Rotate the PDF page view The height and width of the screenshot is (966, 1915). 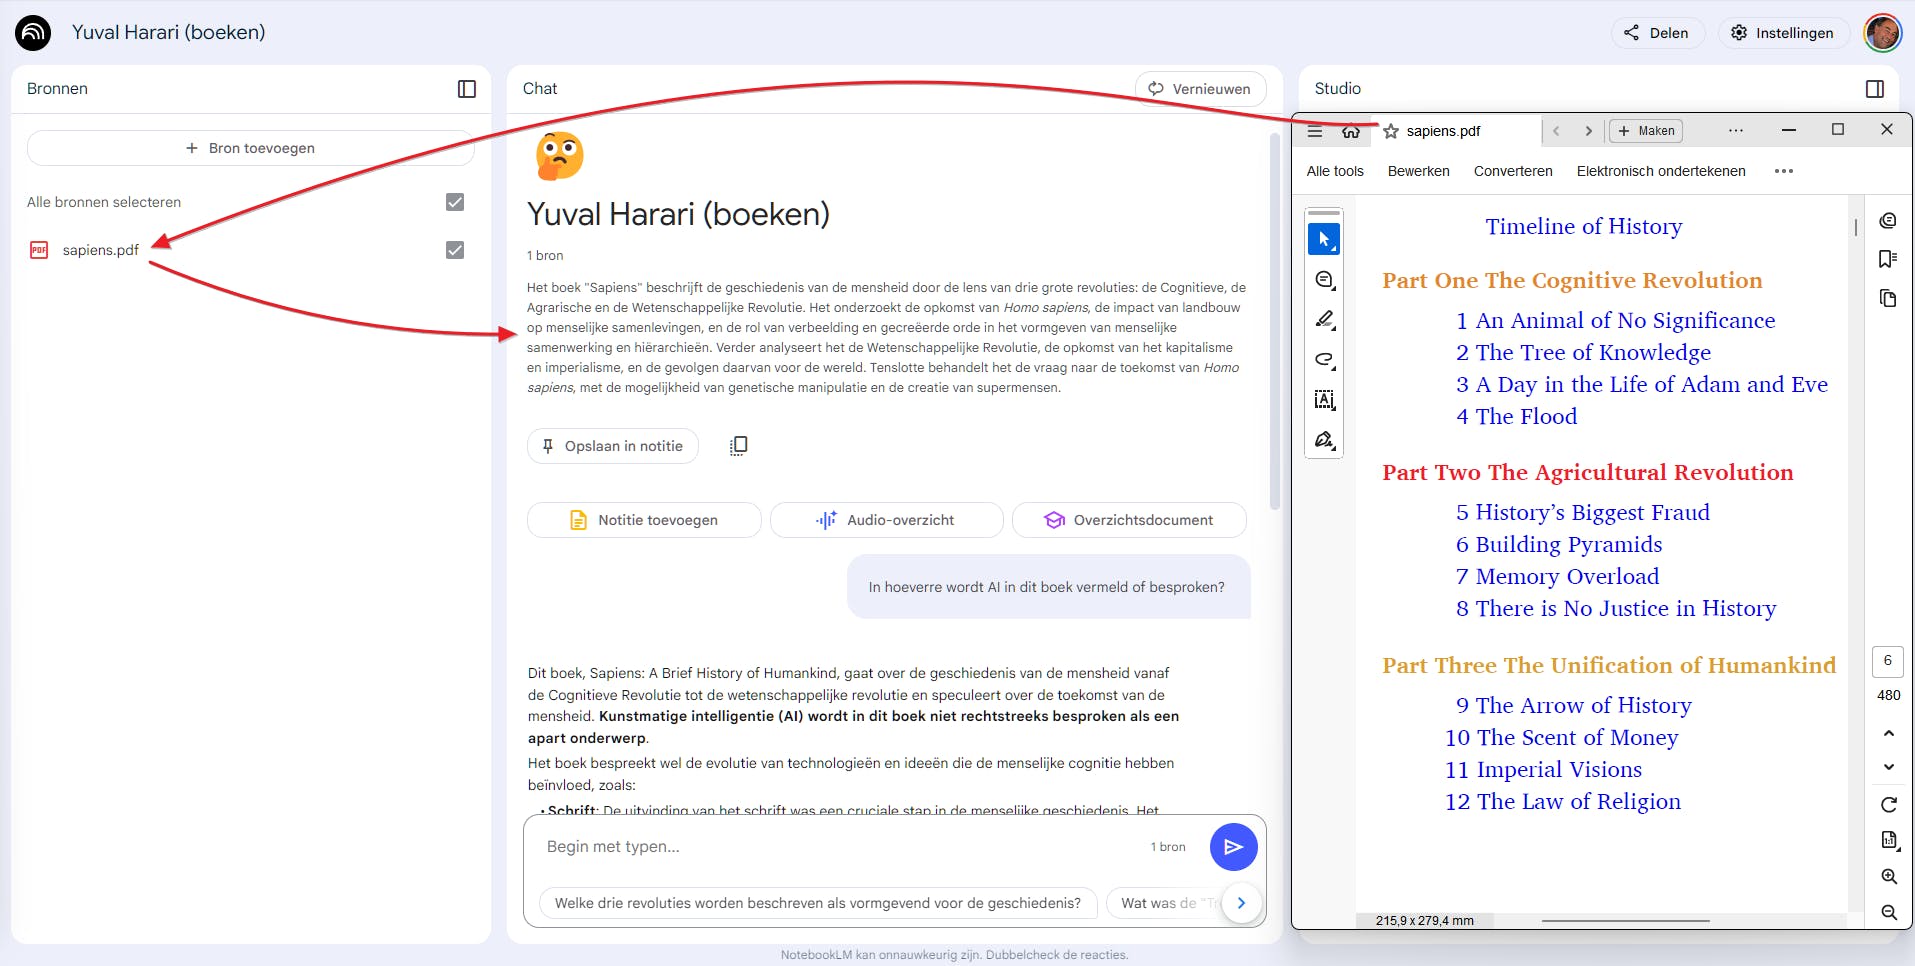1889,805
